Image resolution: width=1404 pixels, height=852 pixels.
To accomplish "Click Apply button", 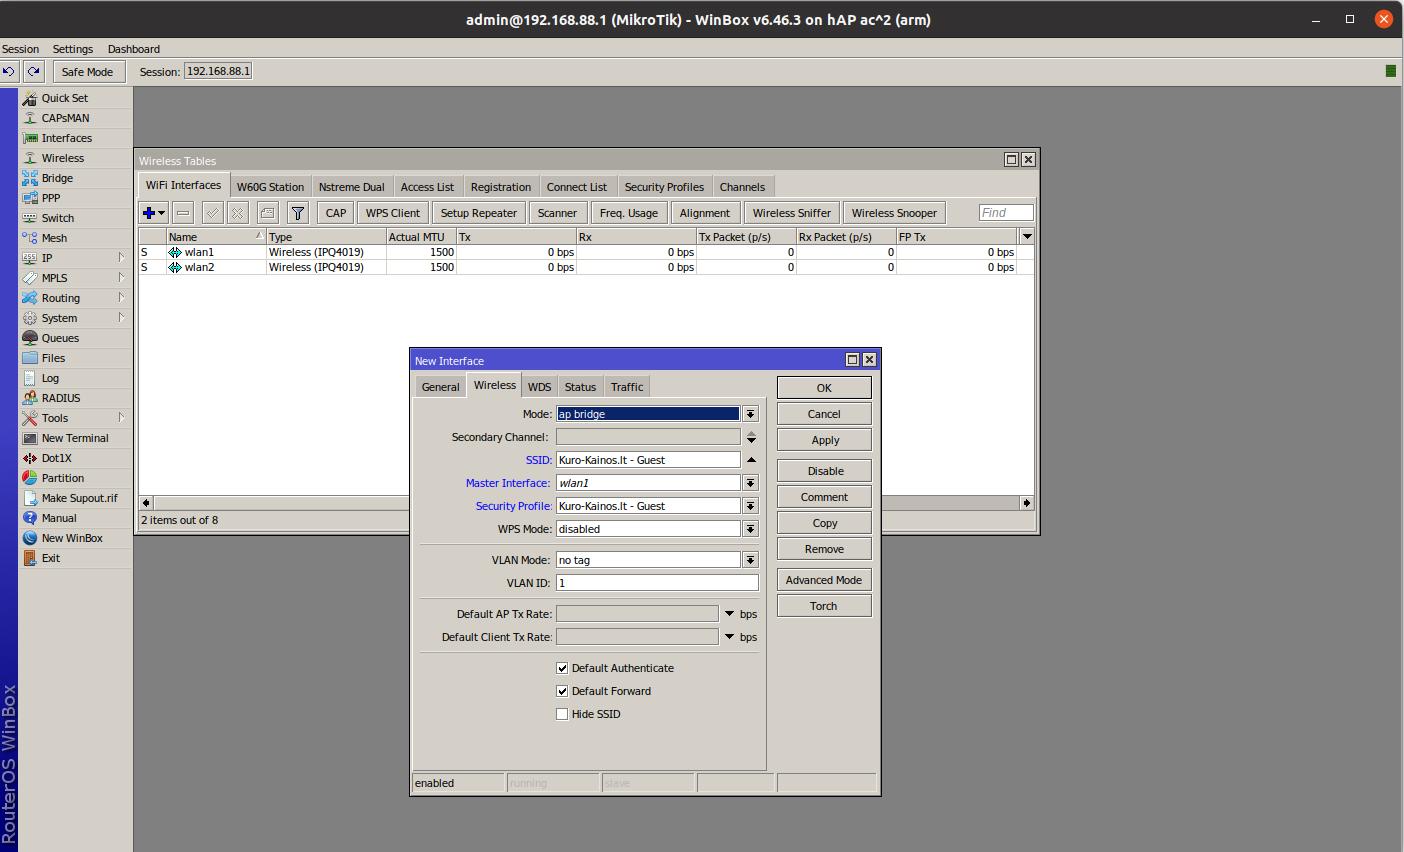I will click(x=824, y=440).
